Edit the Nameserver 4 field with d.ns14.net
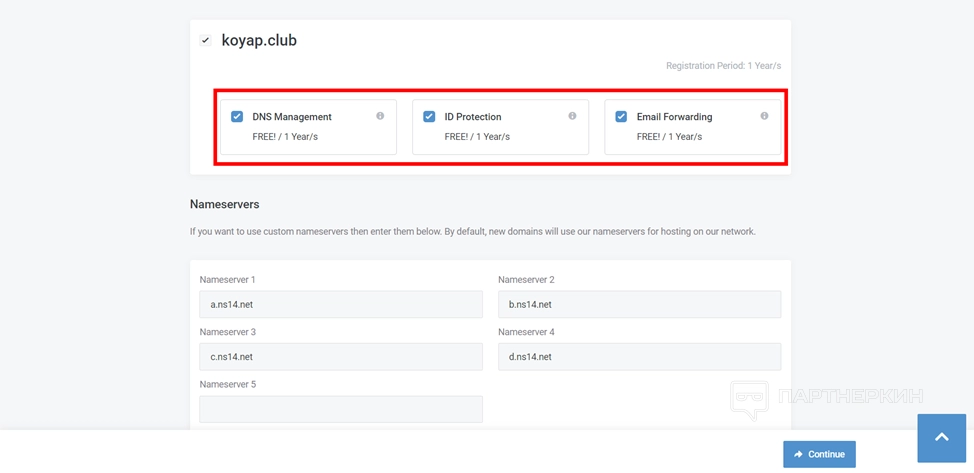The width and height of the screenshot is (974, 473). 639,357
